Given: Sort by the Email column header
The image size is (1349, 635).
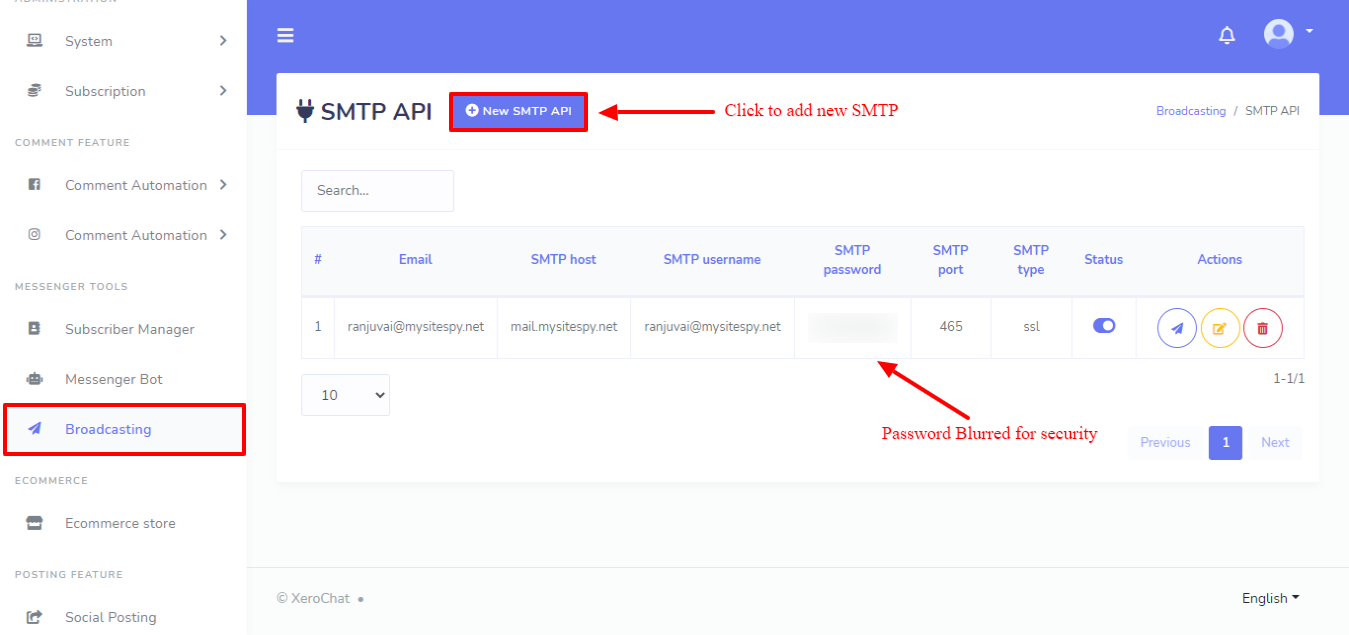Looking at the screenshot, I should click(x=415, y=259).
